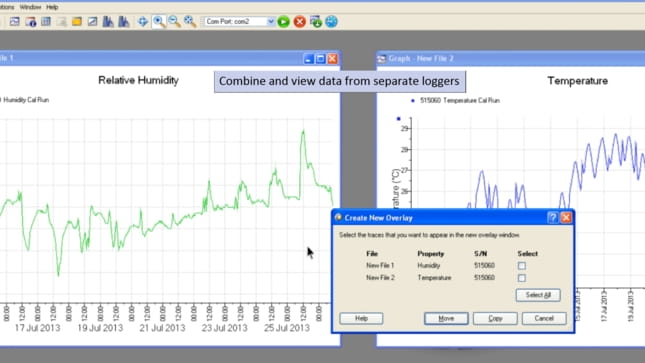Click the yellow notes toolbar icon
The height and width of the screenshot is (363, 645).
pyautogui.click(x=77, y=21)
